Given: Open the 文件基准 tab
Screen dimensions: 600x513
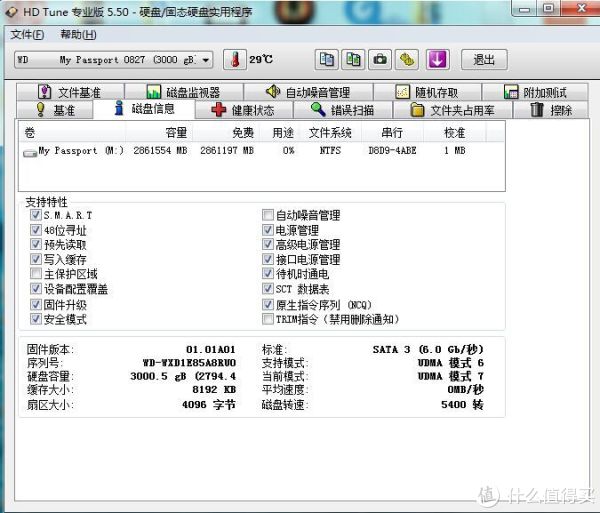Looking at the screenshot, I should 70,92.
